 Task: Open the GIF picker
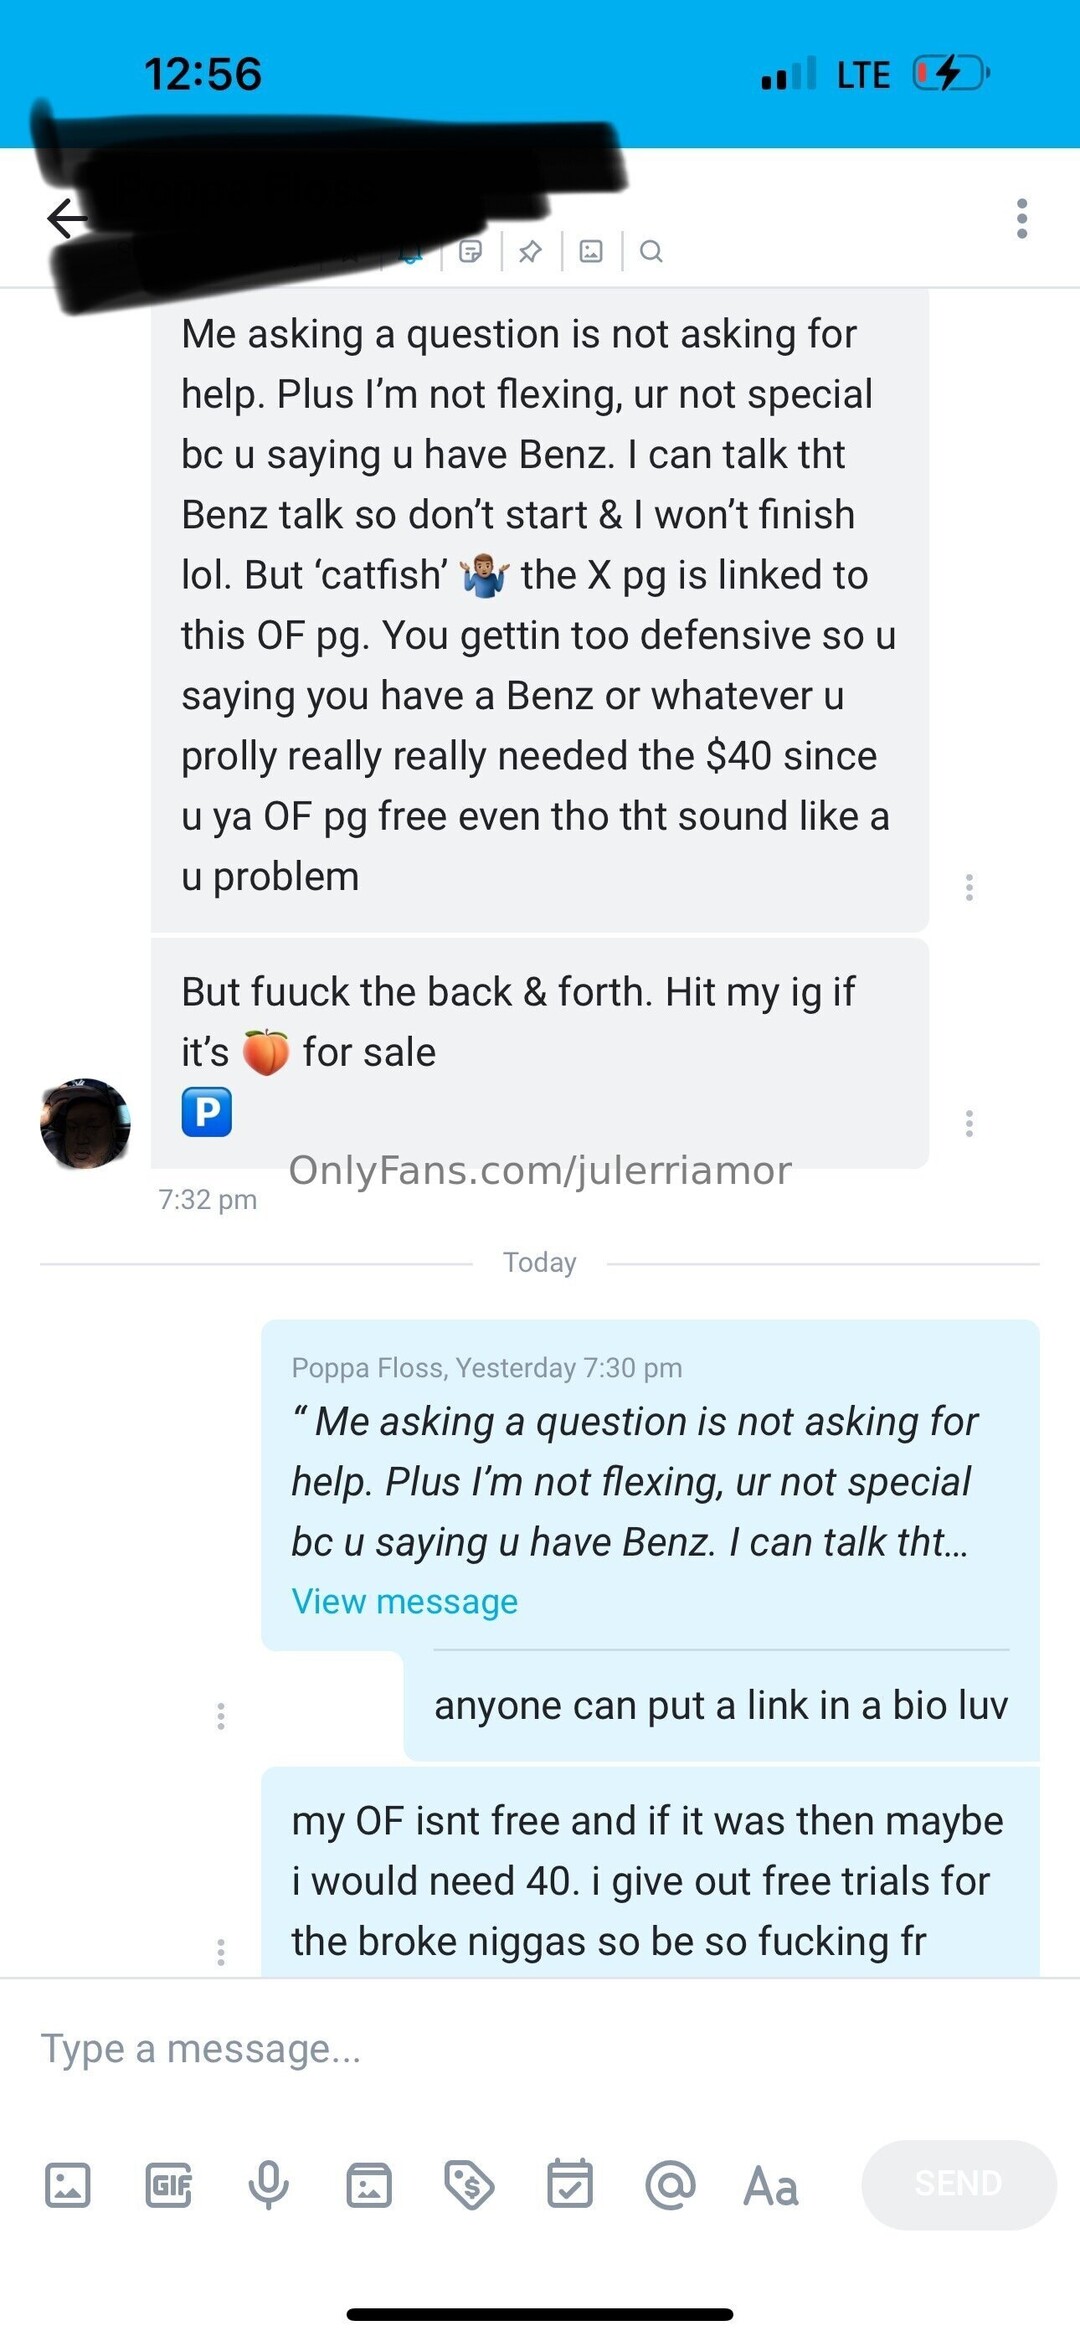point(168,2185)
